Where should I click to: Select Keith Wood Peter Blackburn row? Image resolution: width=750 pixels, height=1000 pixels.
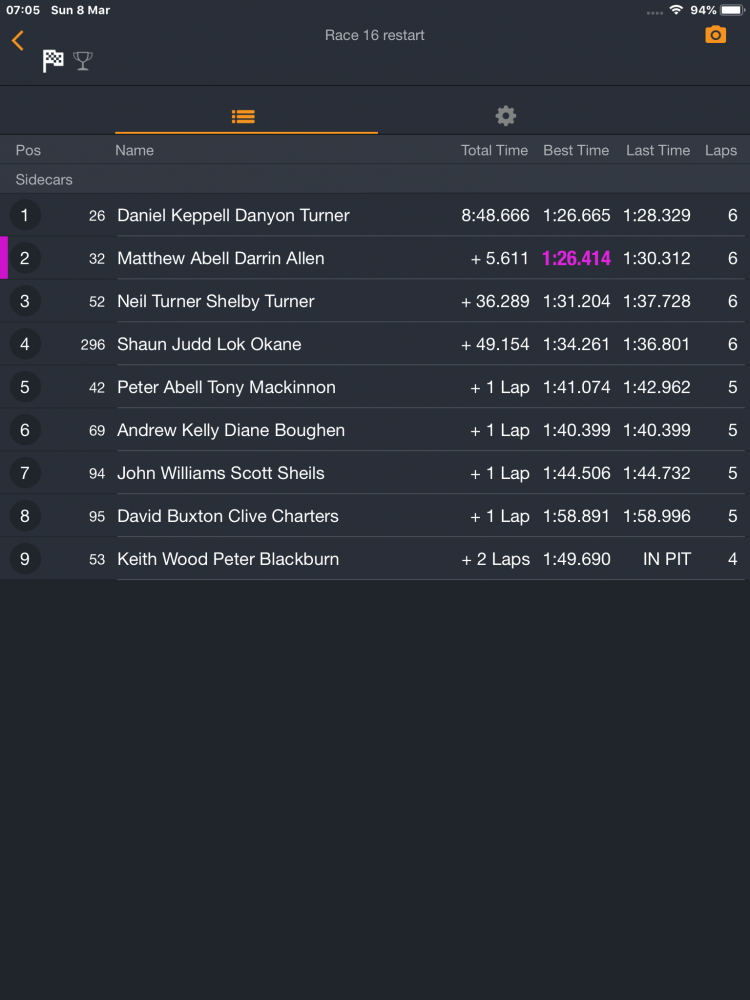click(x=228, y=559)
